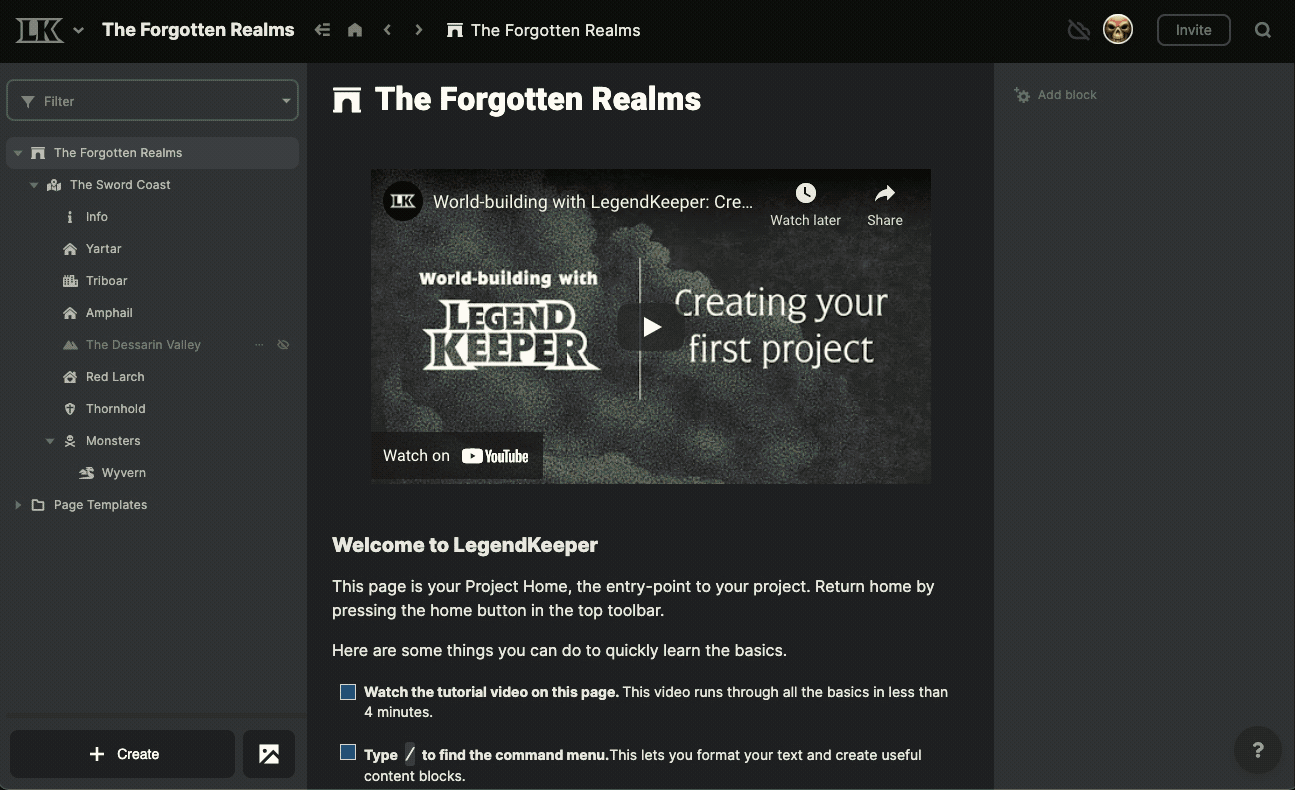
Task: Click the video channel LK avatar
Action: click(x=402, y=201)
